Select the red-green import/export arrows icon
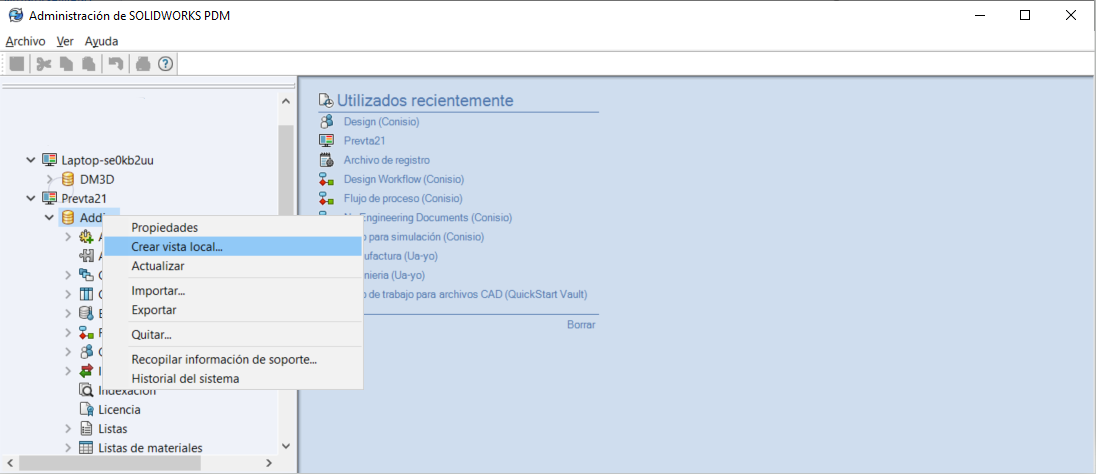 tap(87, 371)
